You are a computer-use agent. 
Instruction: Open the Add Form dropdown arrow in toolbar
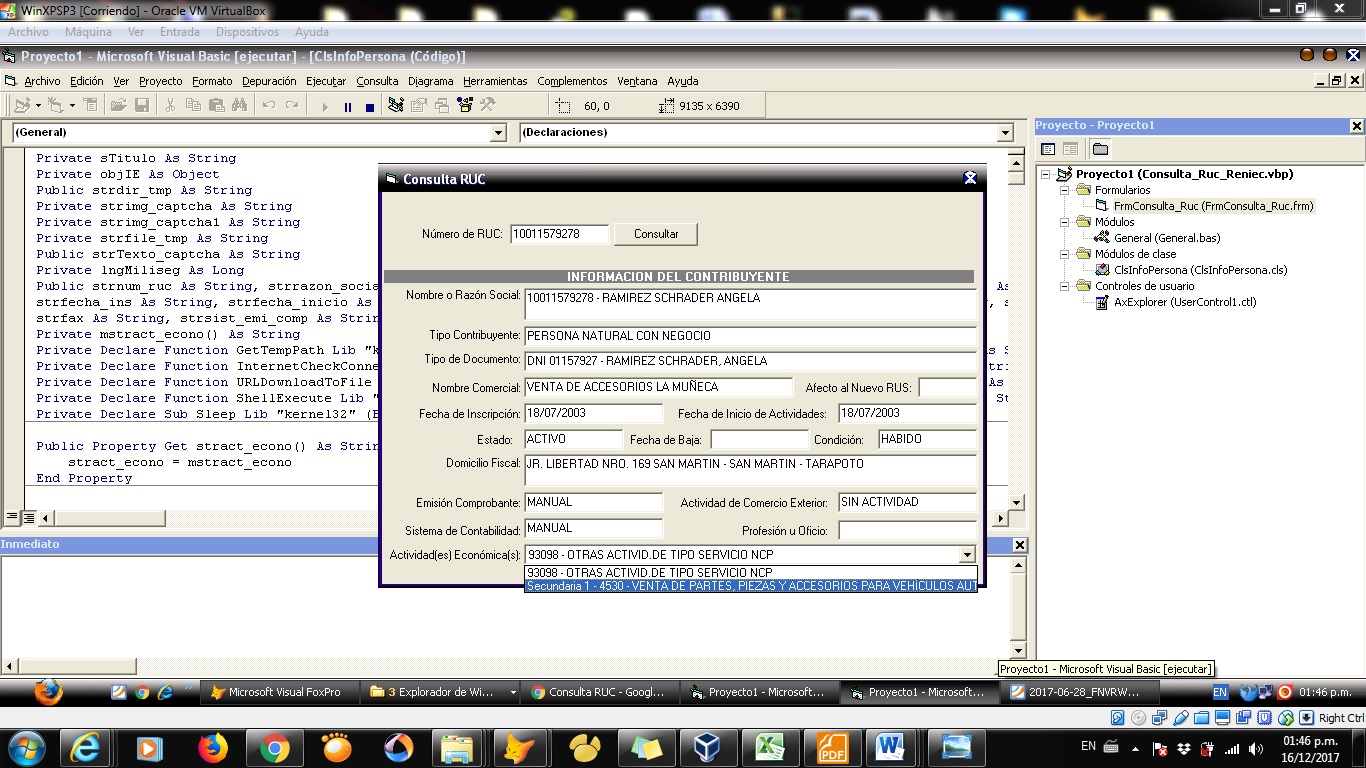pos(70,105)
